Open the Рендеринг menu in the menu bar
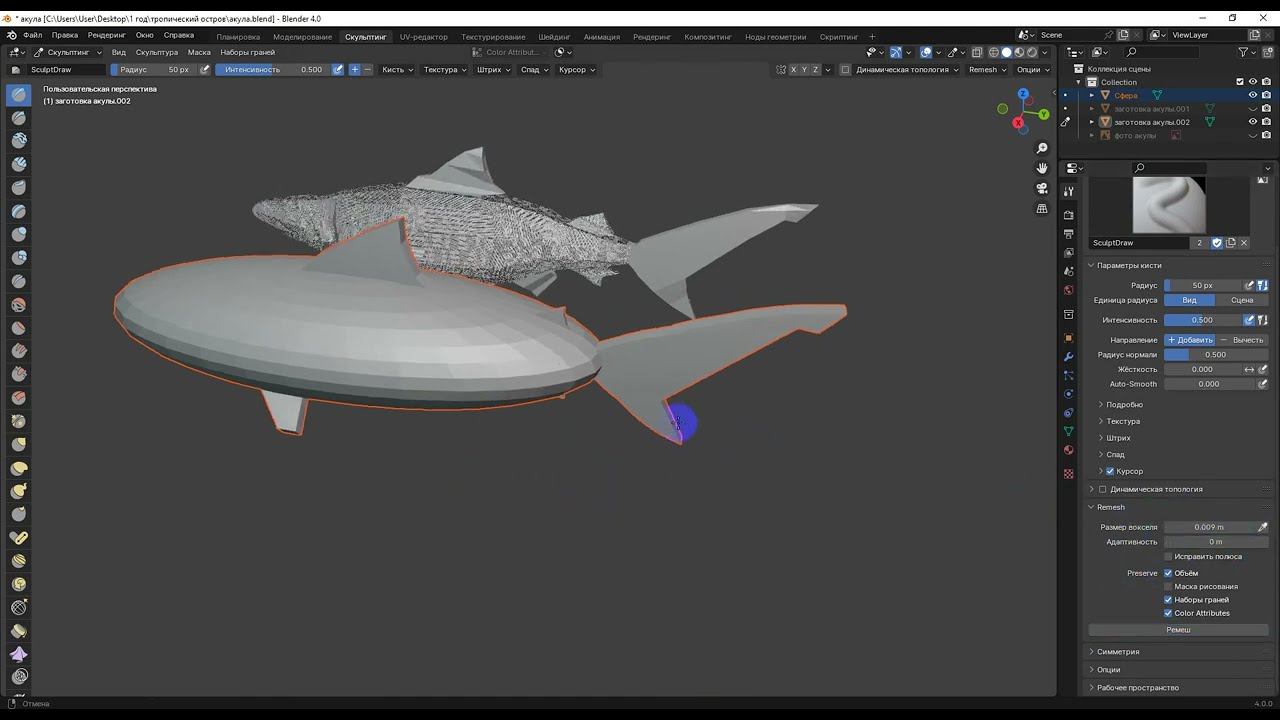 coord(106,35)
